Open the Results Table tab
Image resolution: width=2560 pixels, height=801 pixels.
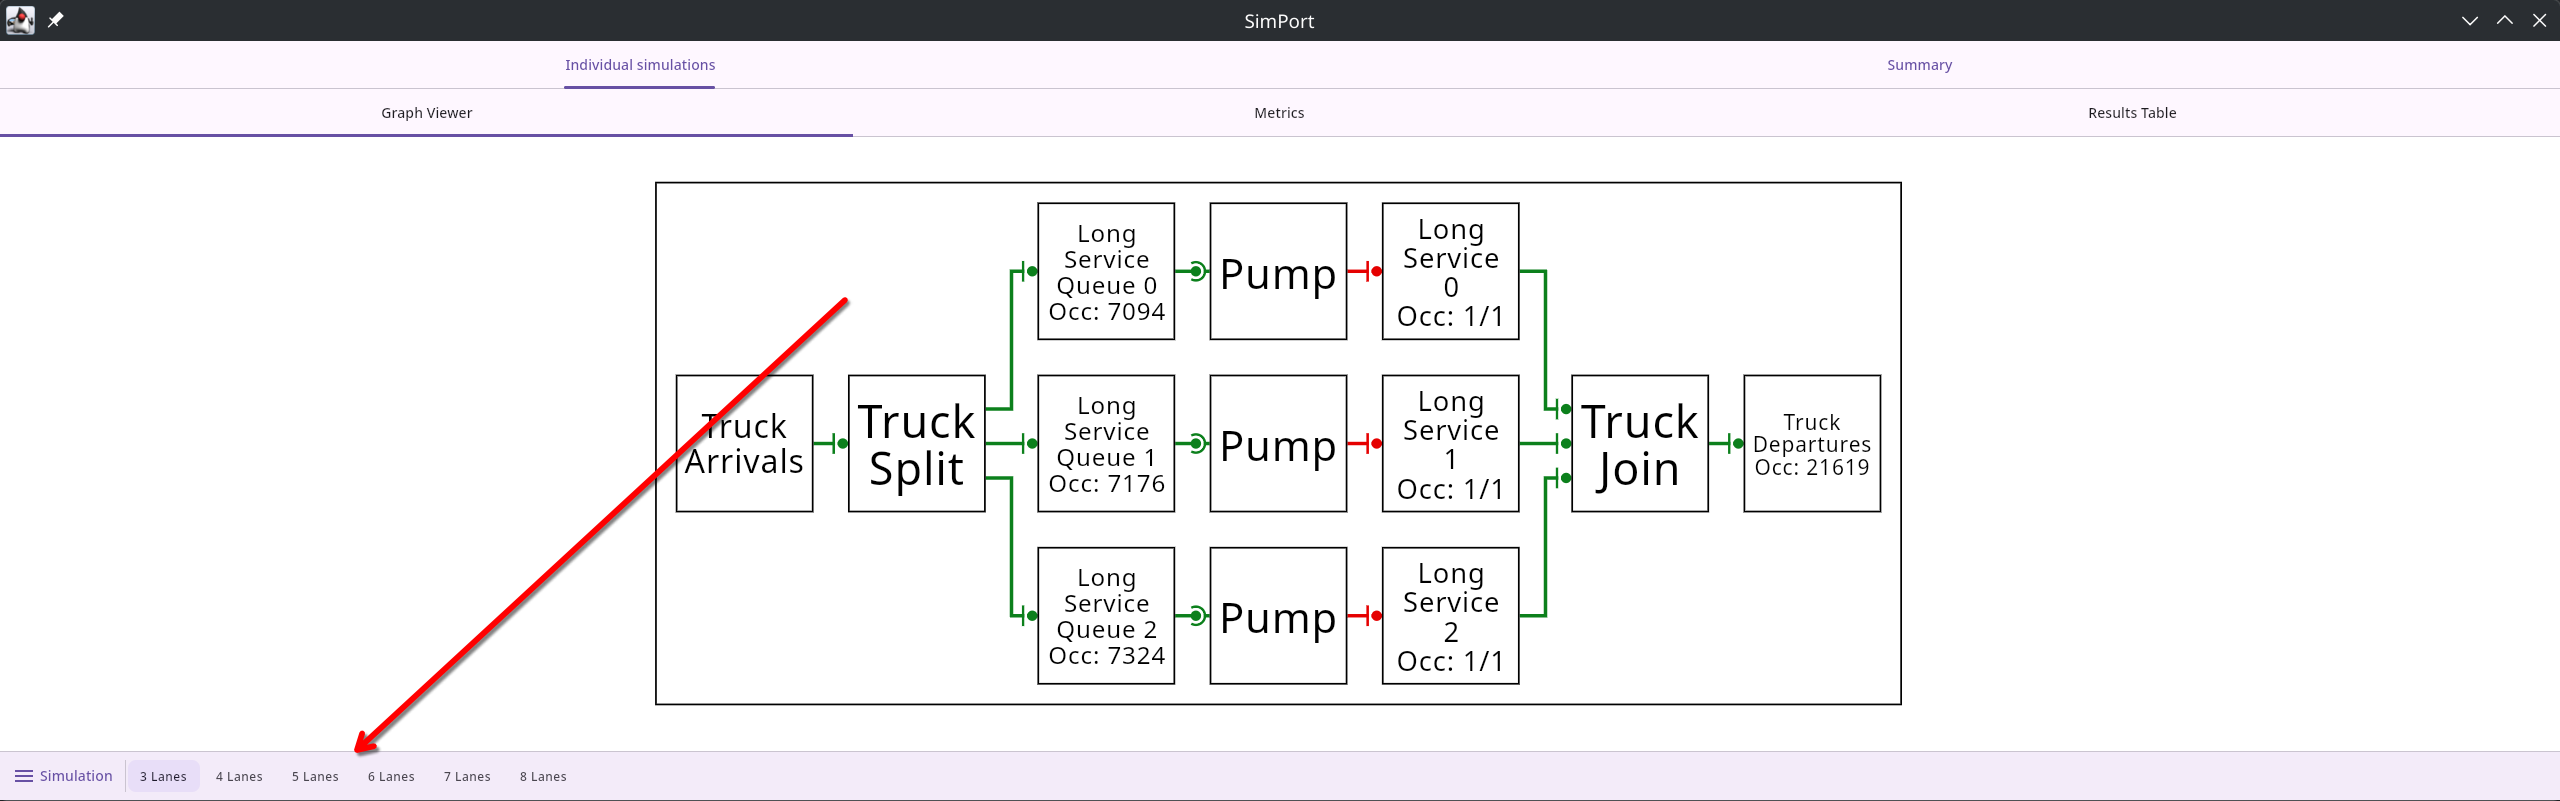(2132, 113)
